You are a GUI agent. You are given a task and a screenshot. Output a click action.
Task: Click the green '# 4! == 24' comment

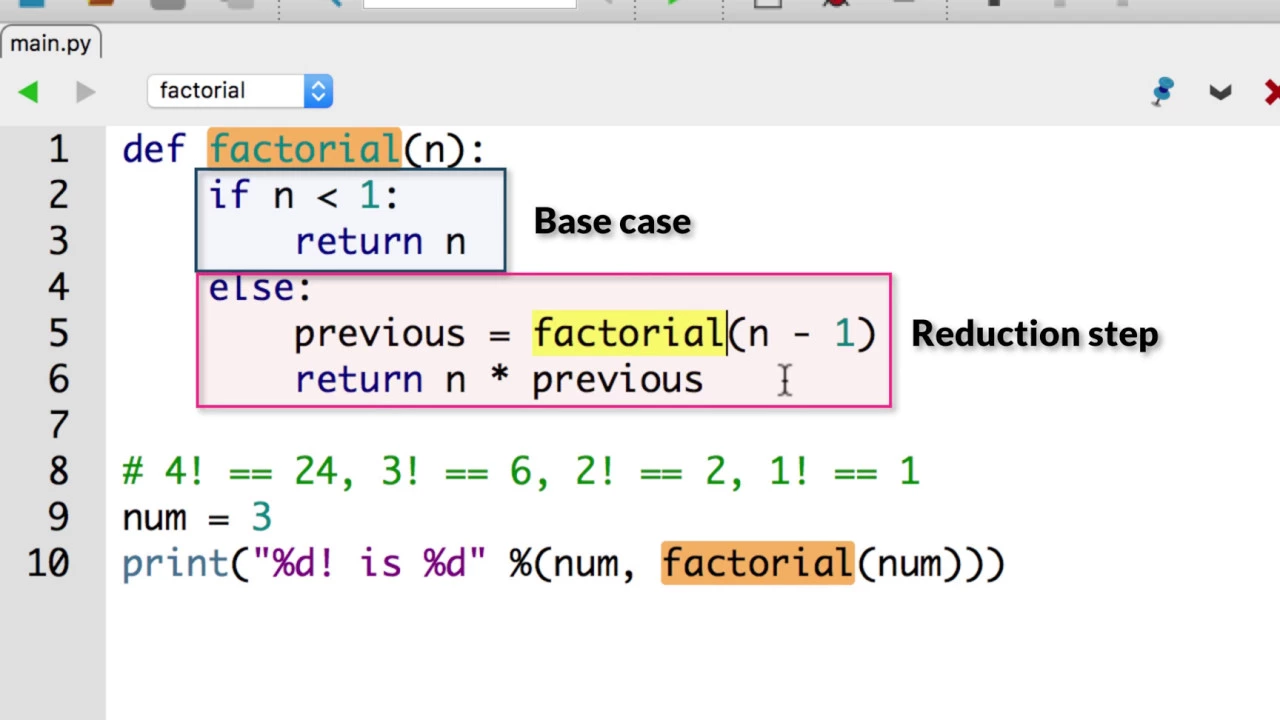[x=232, y=471]
